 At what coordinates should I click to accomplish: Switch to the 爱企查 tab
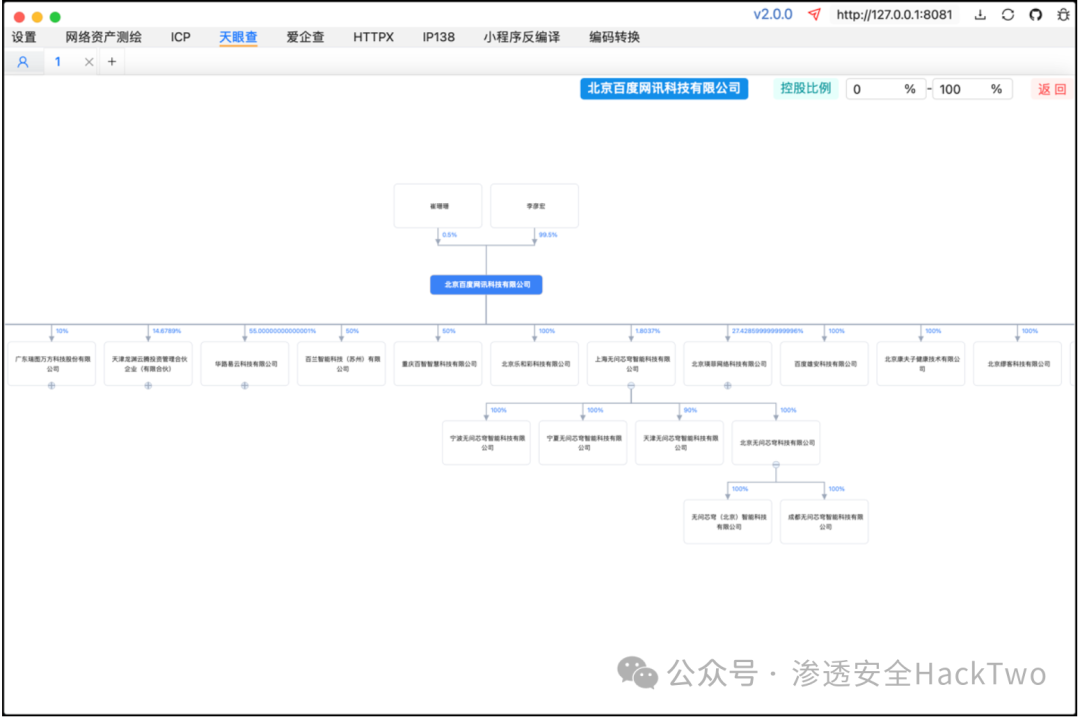tap(305, 37)
